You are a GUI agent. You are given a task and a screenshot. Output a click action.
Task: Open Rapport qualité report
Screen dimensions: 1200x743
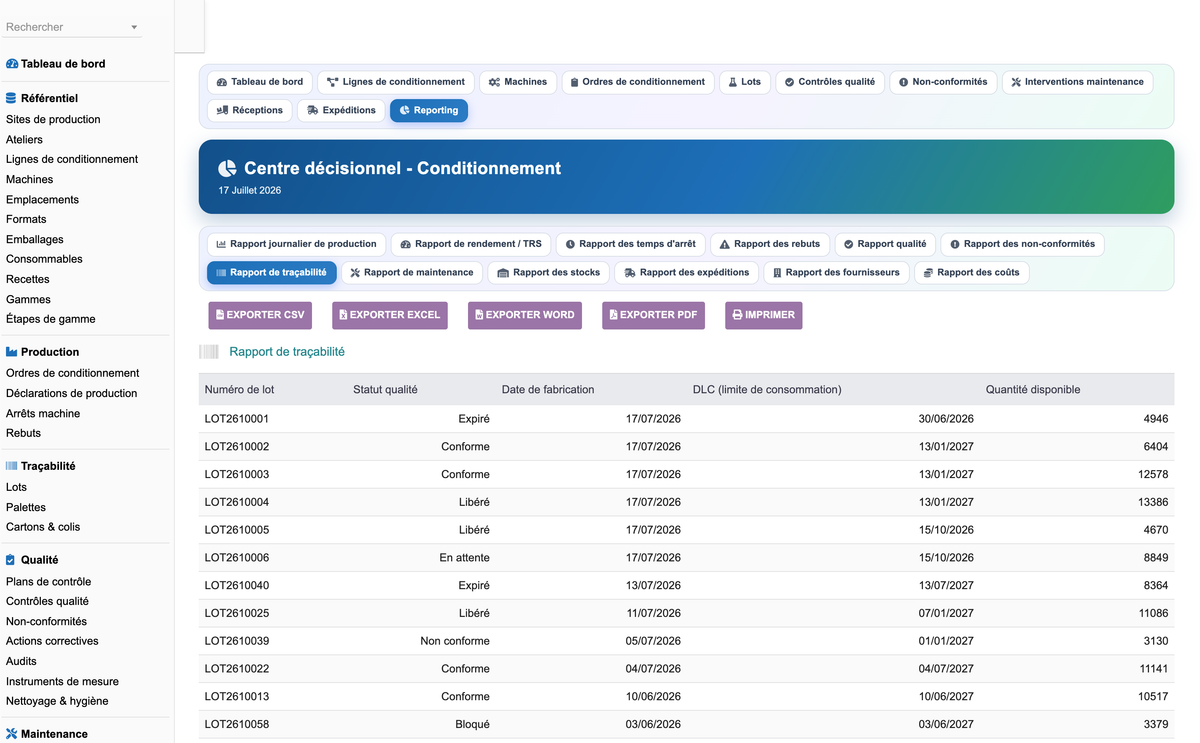(x=885, y=244)
